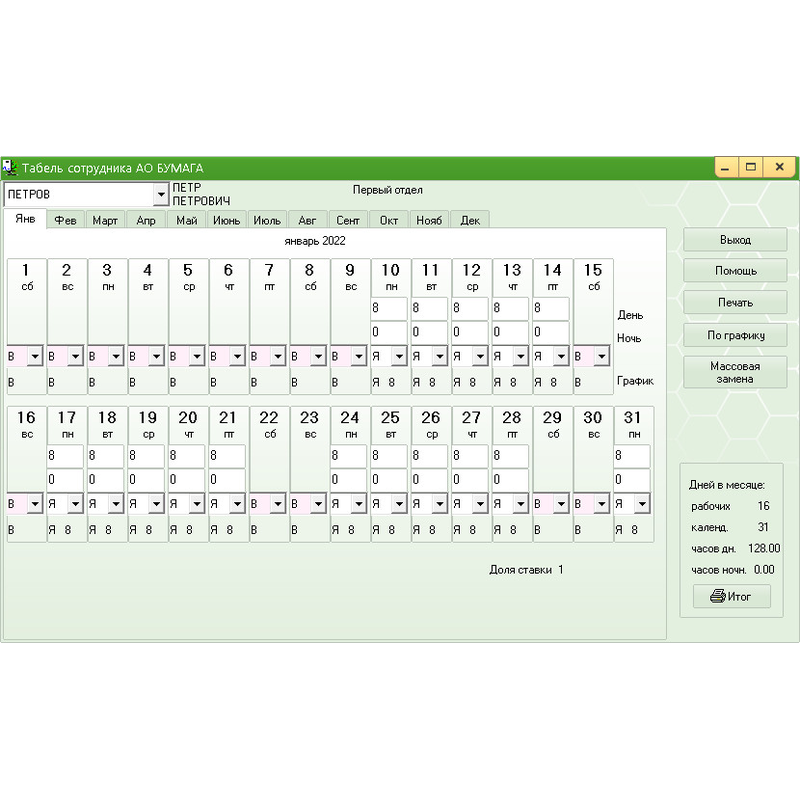Screen dimensions: 800x800
Task: Open the Массовая замена dialog
Action: click(735, 372)
